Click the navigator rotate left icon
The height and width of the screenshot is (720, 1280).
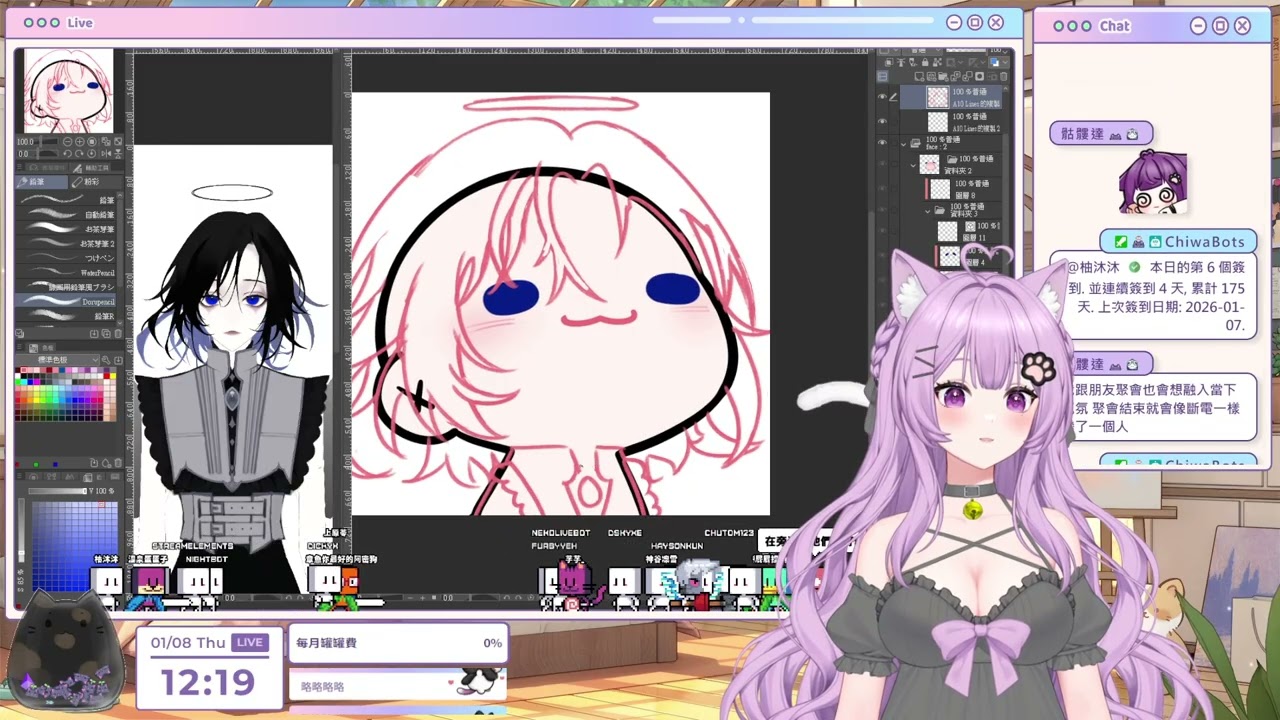[x=67, y=154]
